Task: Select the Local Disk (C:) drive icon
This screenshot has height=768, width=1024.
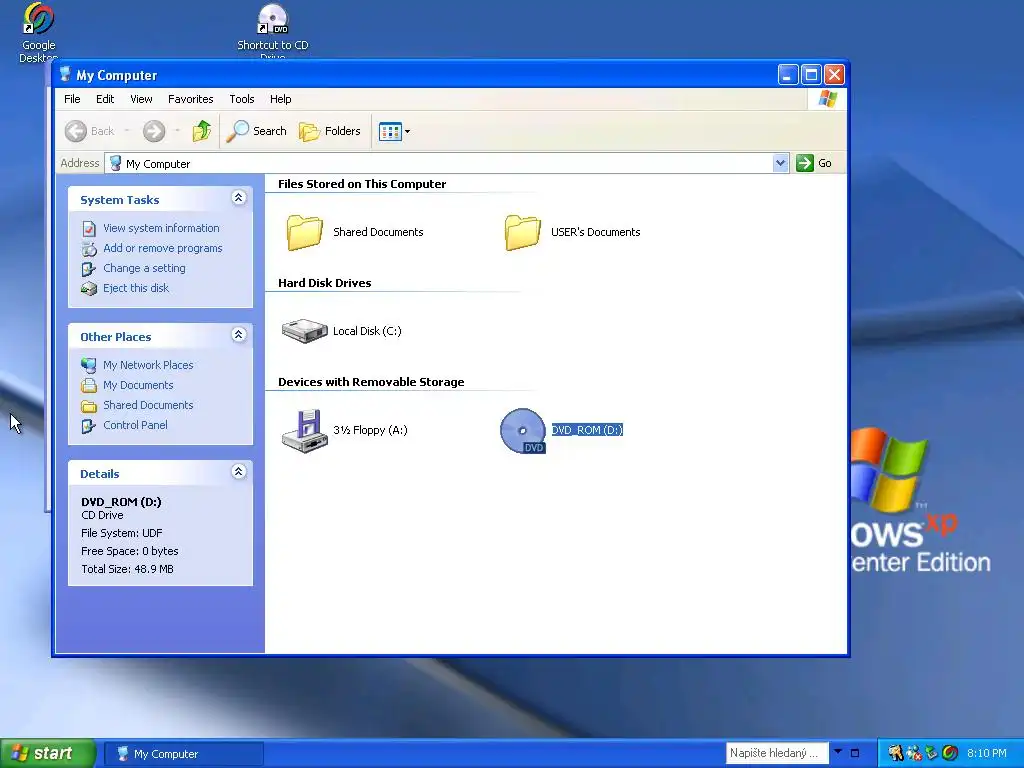Action: point(304,330)
